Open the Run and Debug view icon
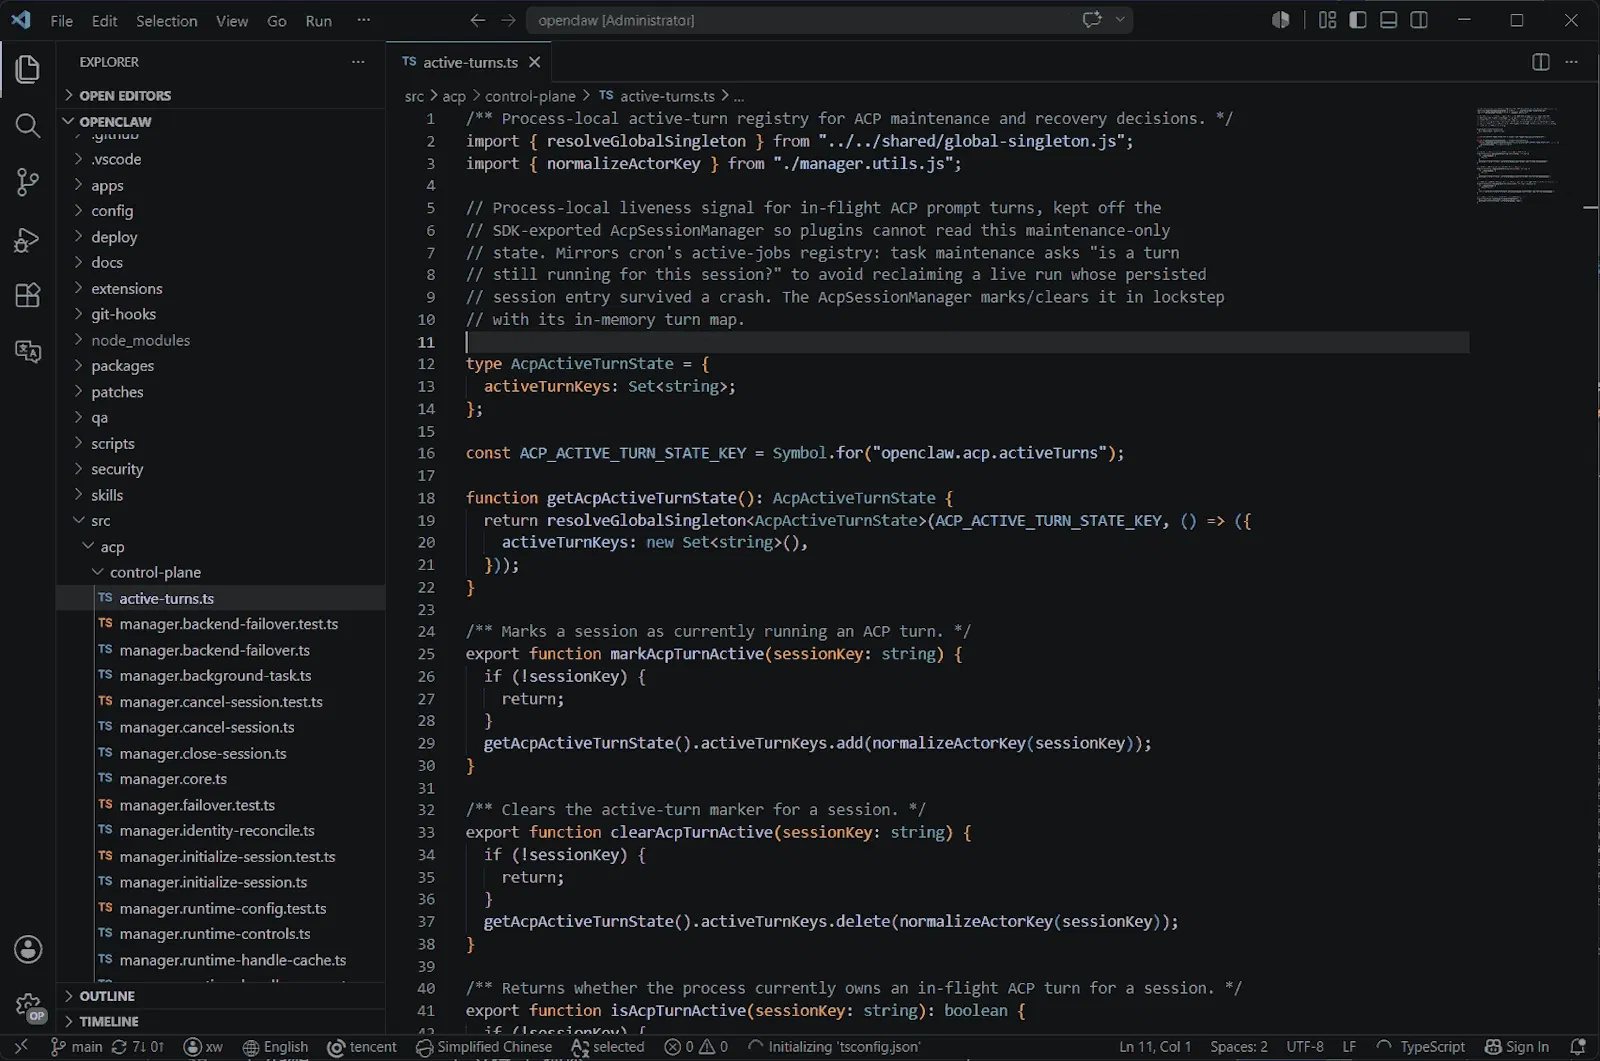The image size is (1600, 1061). click(x=28, y=239)
